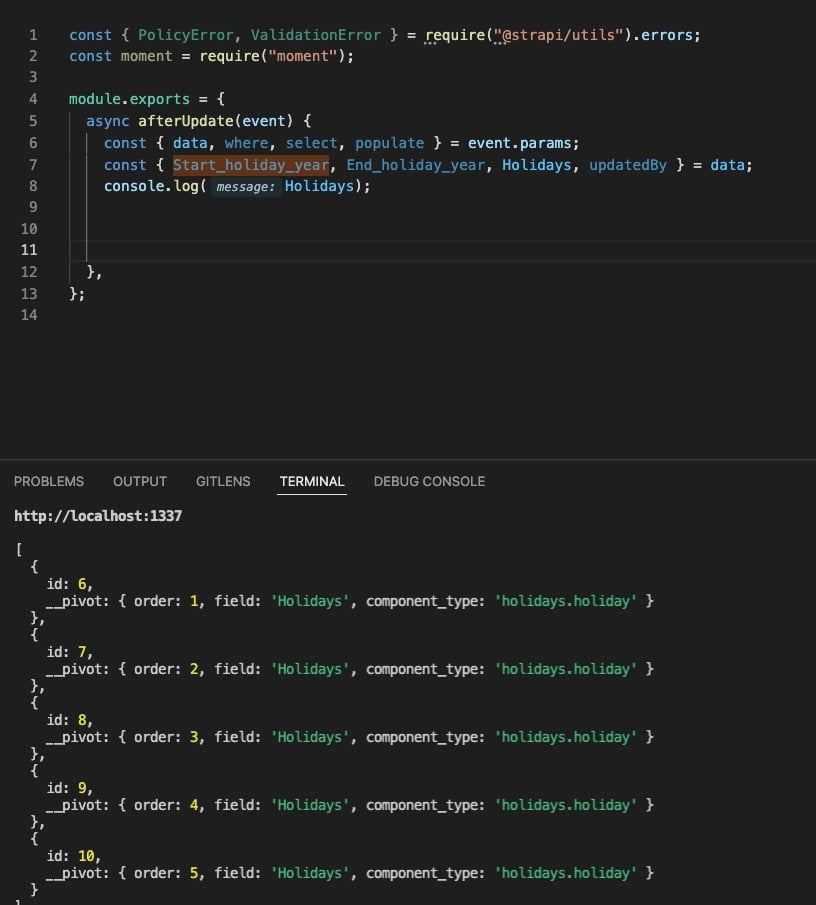Click module.exports on line 4
This screenshot has width=816, height=905.
pyautogui.click(x=129, y=99)
